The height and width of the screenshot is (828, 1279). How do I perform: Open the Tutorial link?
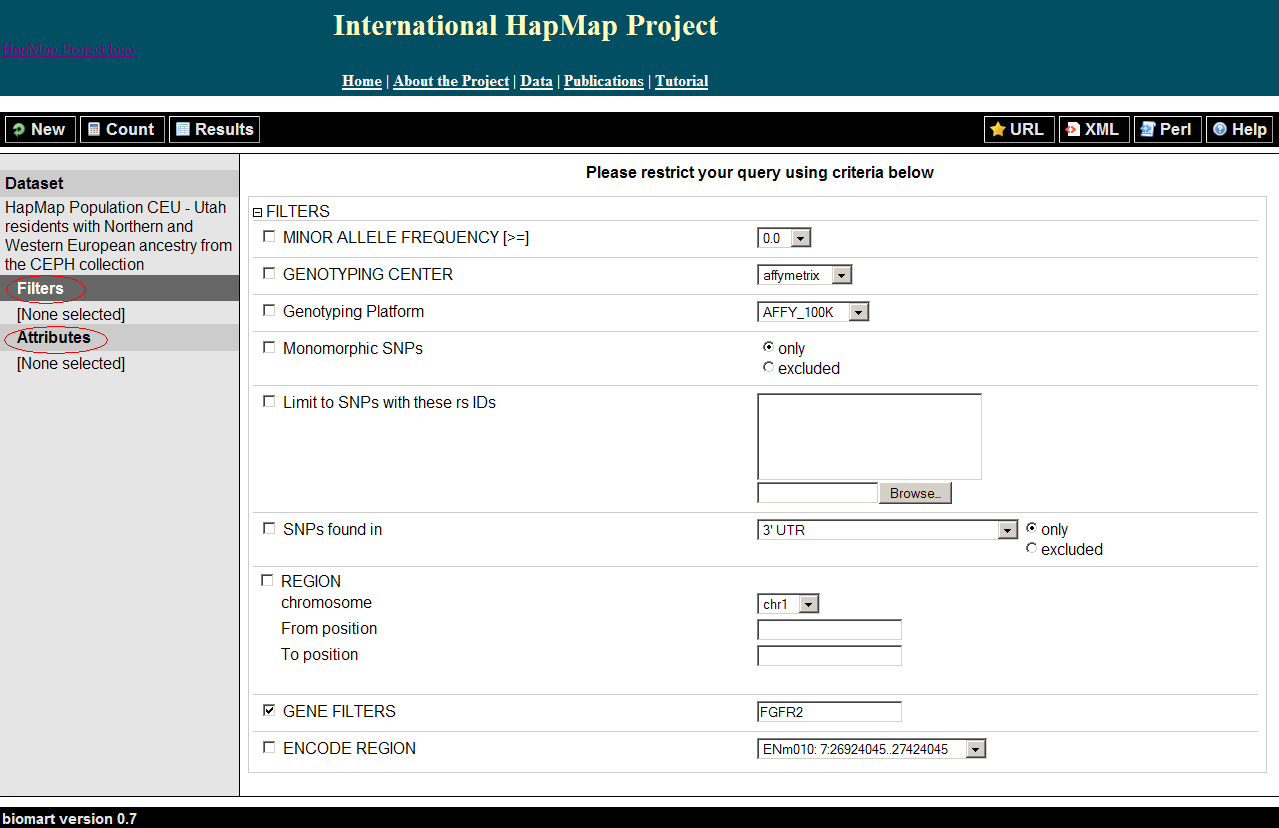[682, 81]
